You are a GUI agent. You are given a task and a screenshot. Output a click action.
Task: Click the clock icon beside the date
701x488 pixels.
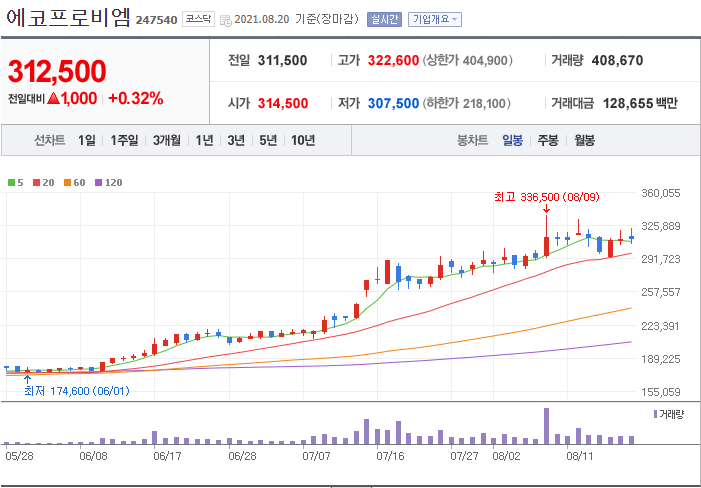(x=226, y=21)
